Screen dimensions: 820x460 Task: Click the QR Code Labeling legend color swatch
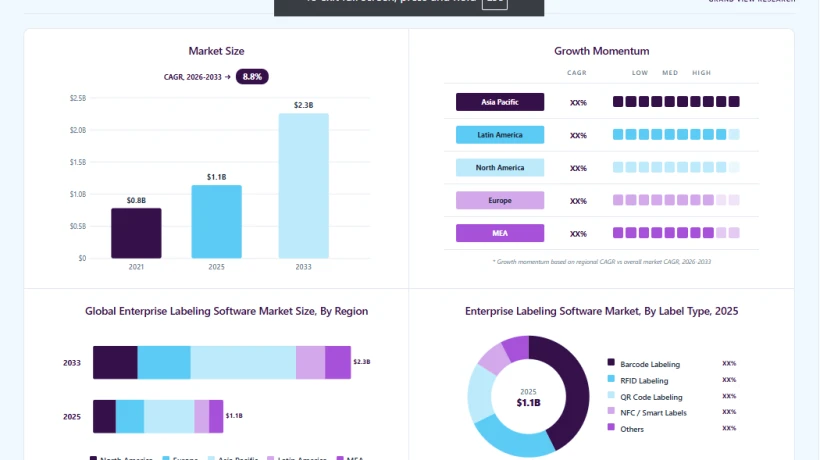tap(611, 395)
